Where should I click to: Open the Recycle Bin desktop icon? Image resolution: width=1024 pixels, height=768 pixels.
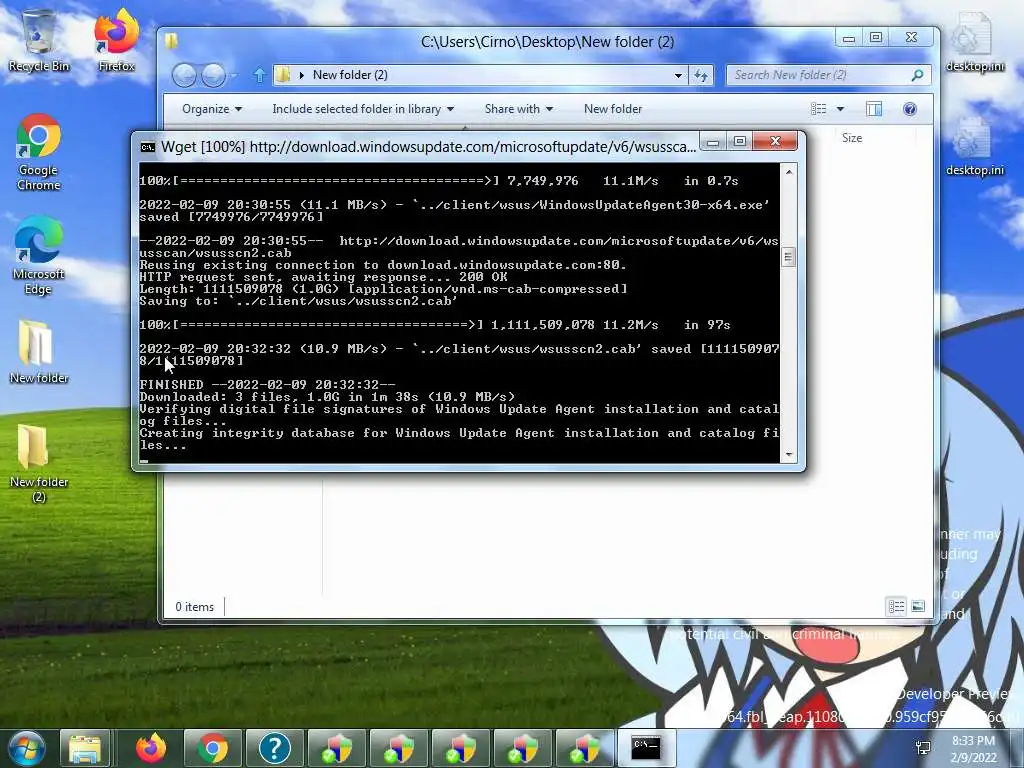tap(39, 40)
